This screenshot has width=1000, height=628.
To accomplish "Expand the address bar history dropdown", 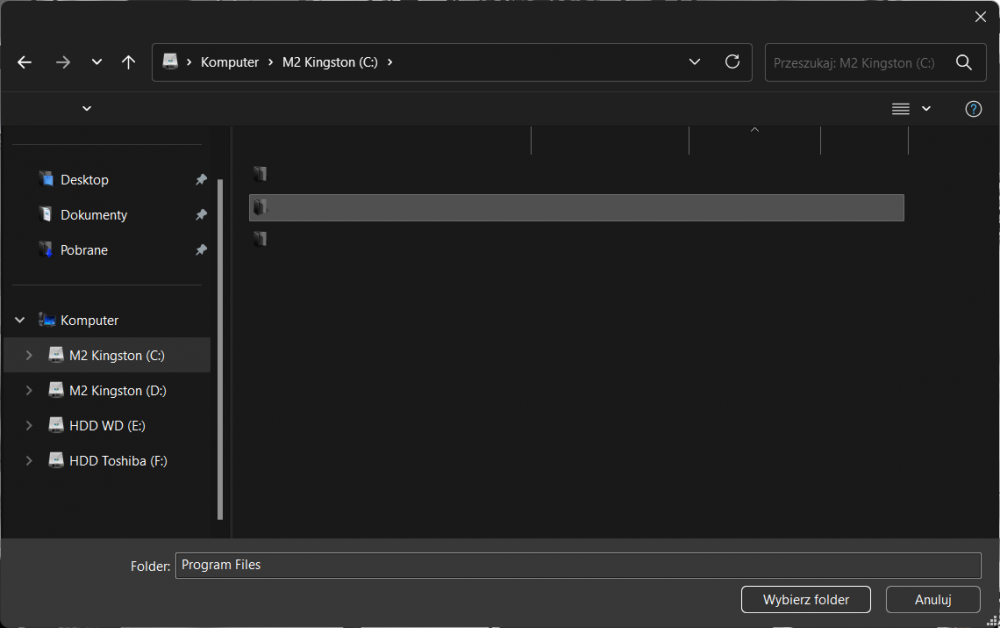I will (x=695, y=62).
